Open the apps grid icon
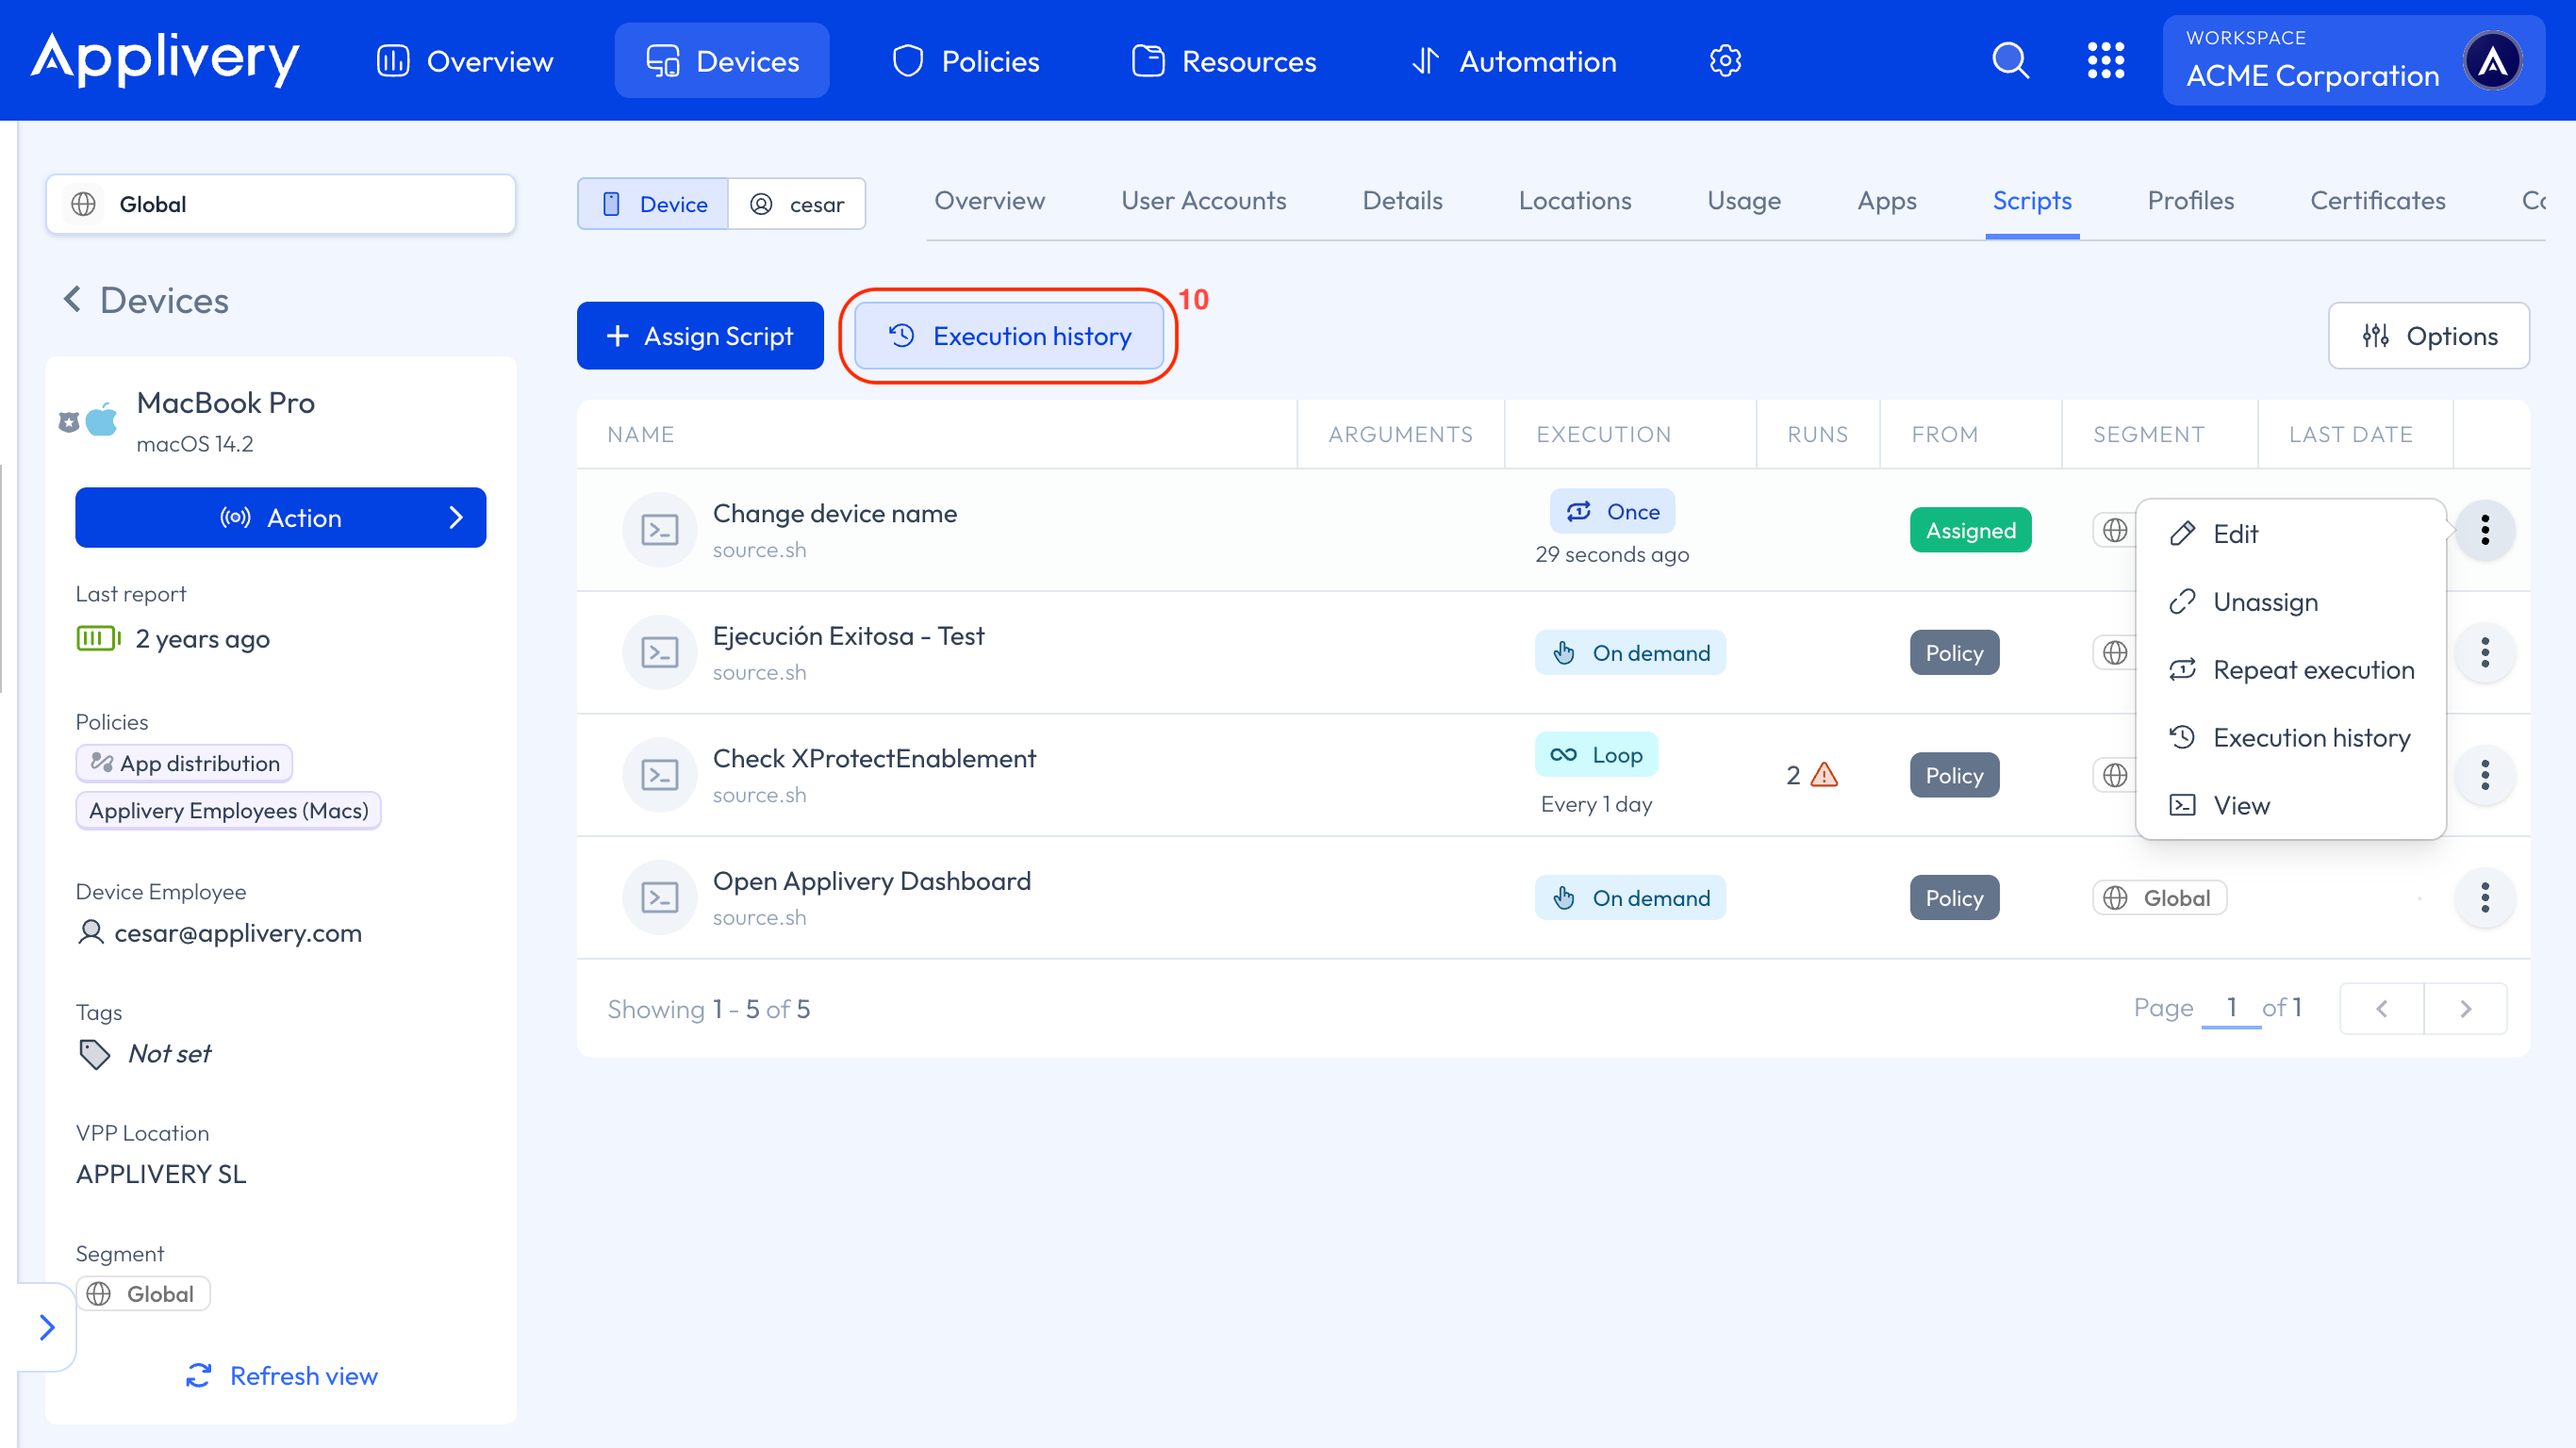The width and height of the screenshot is (2576, 1448). point(2105,61)
